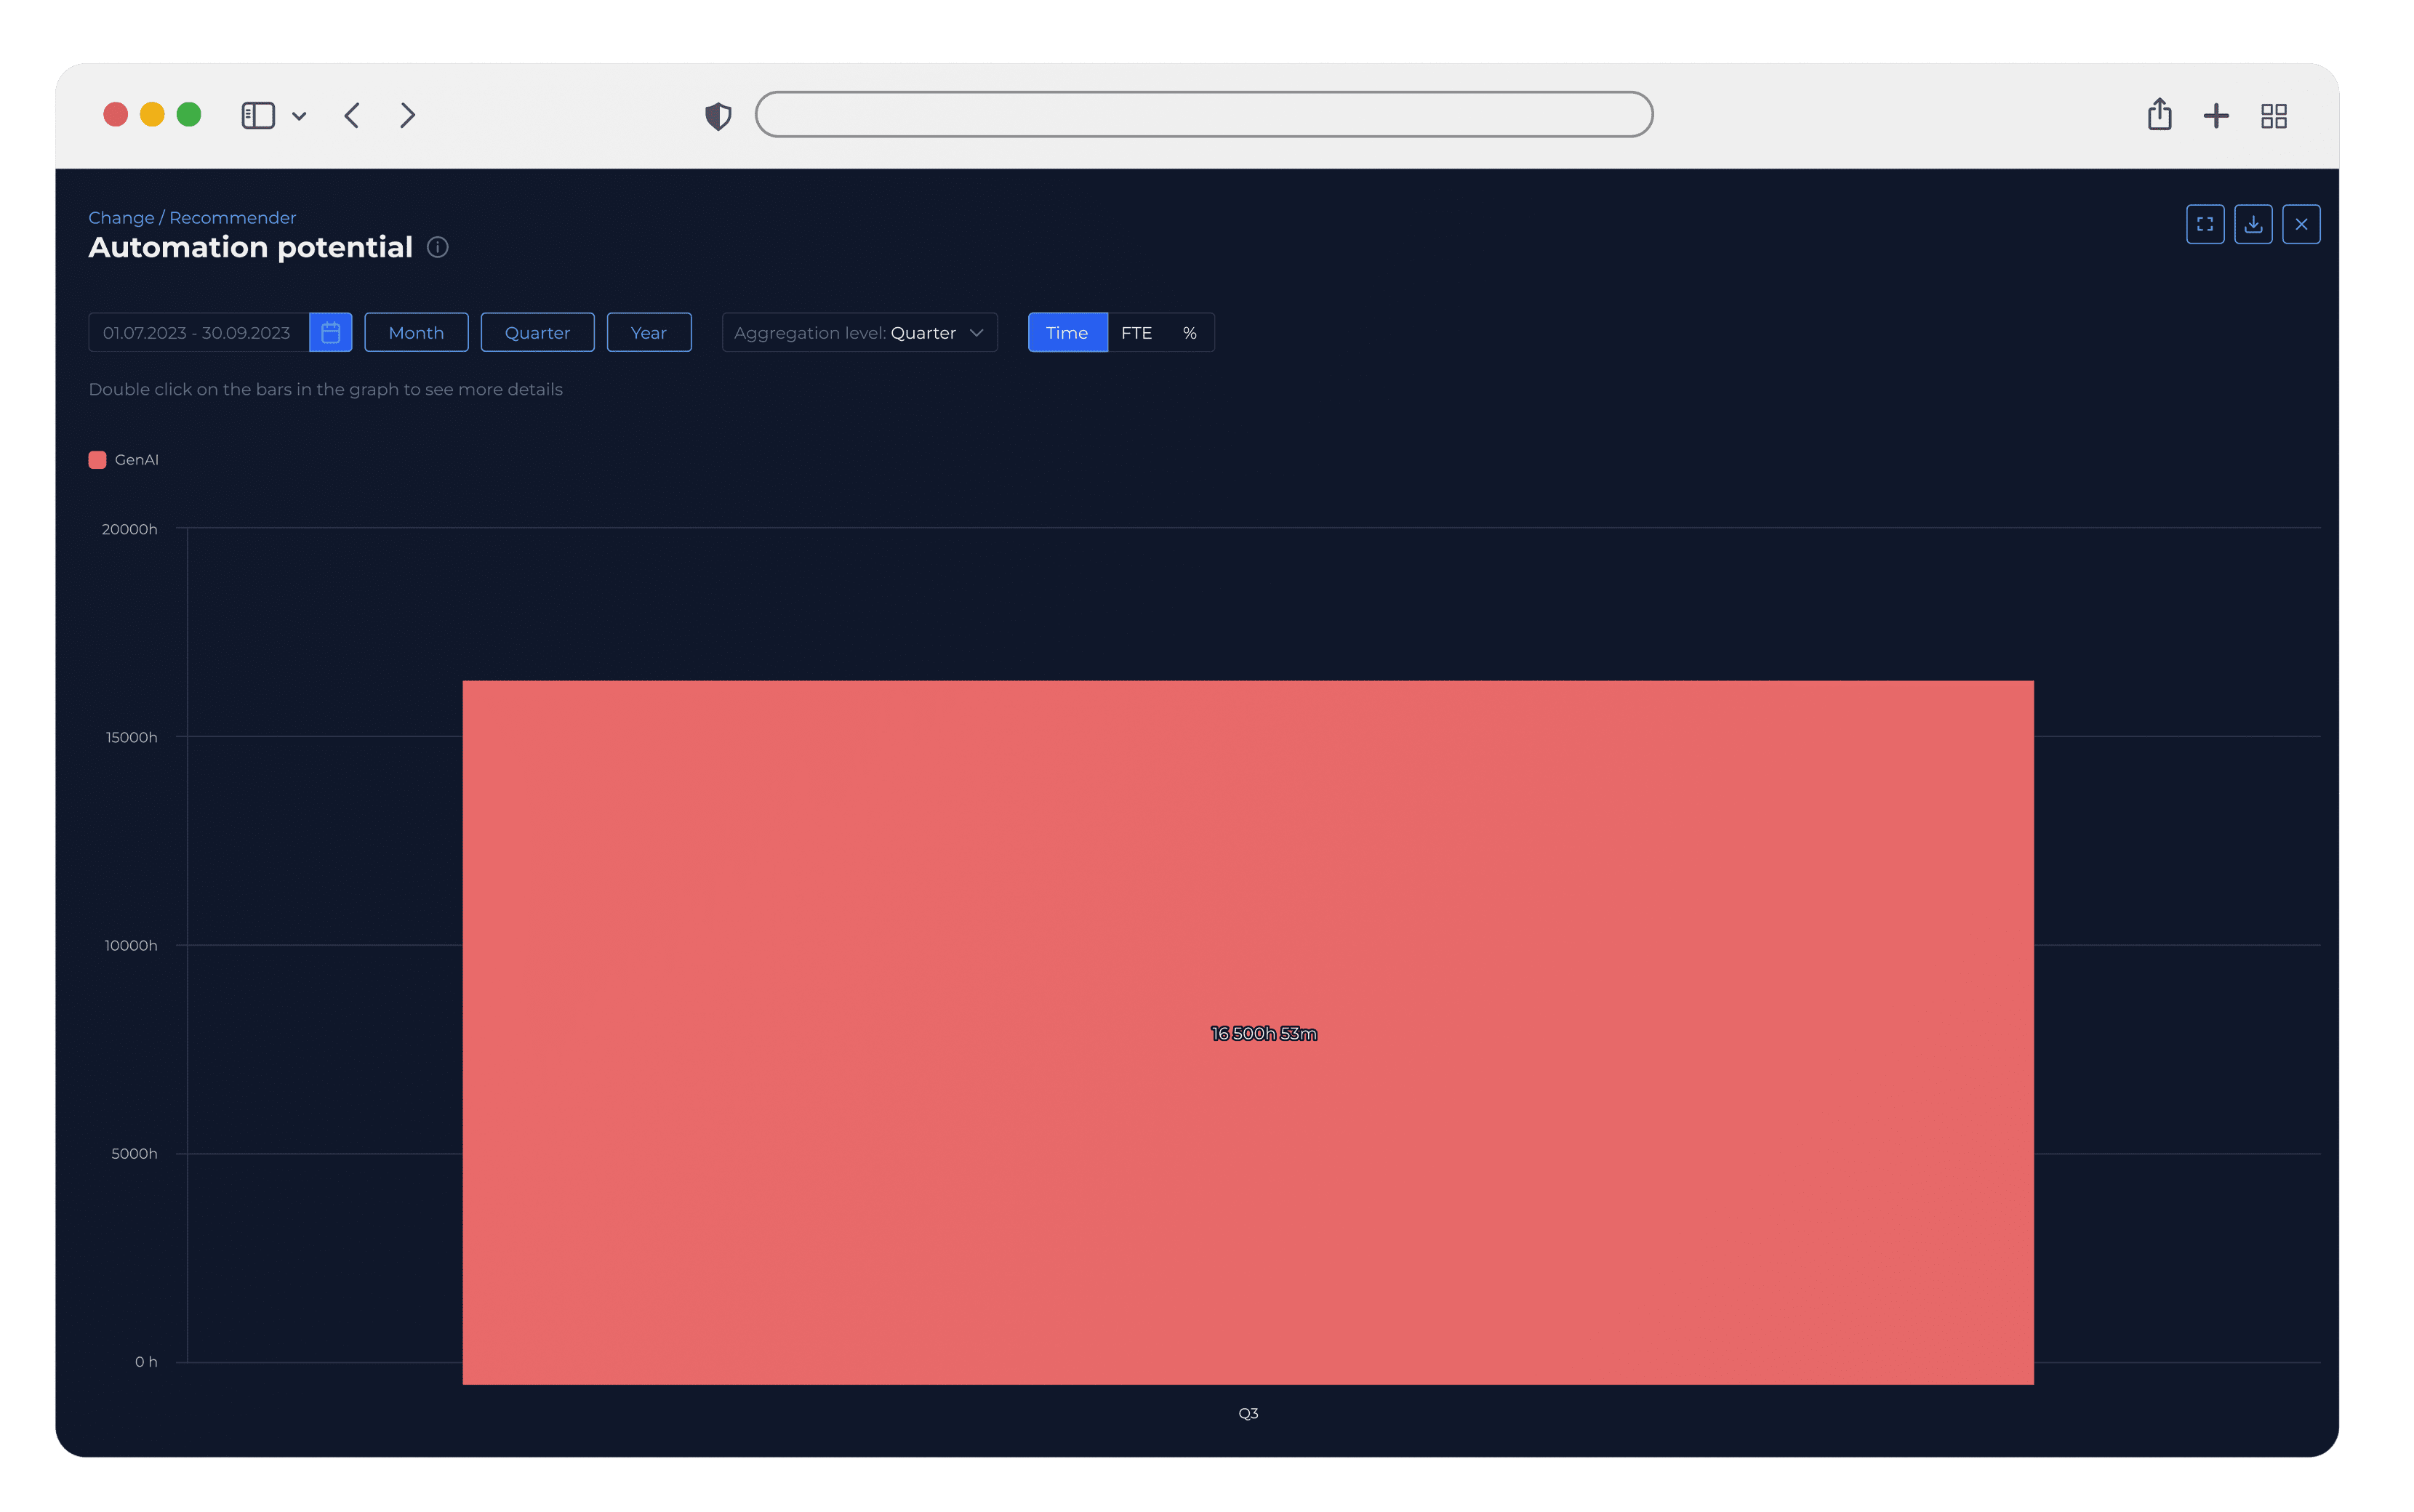2414x1512 pixels.
Task: Expand the sidebar tab options chevron
Action: coord(299,116)
